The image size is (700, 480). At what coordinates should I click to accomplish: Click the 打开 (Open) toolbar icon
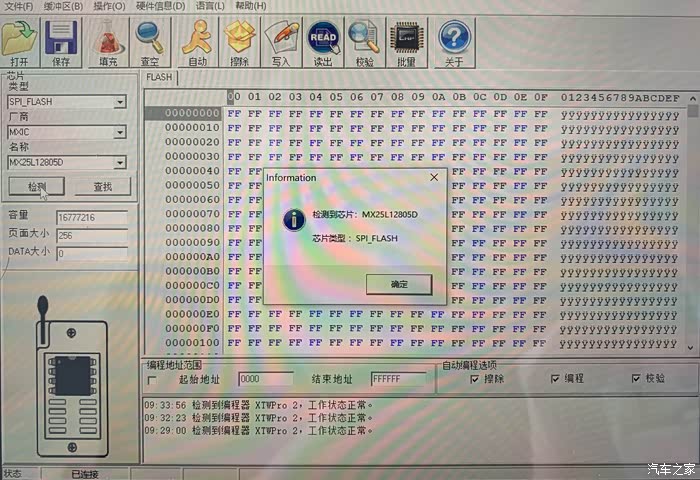click(x=19, y=43)
